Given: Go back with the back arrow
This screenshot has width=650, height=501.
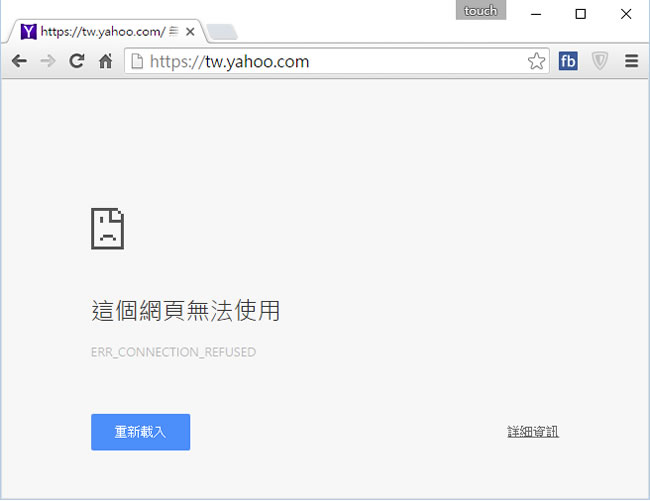Looking at the screenshot, I should pyautogui.click(x=19, y=61).
